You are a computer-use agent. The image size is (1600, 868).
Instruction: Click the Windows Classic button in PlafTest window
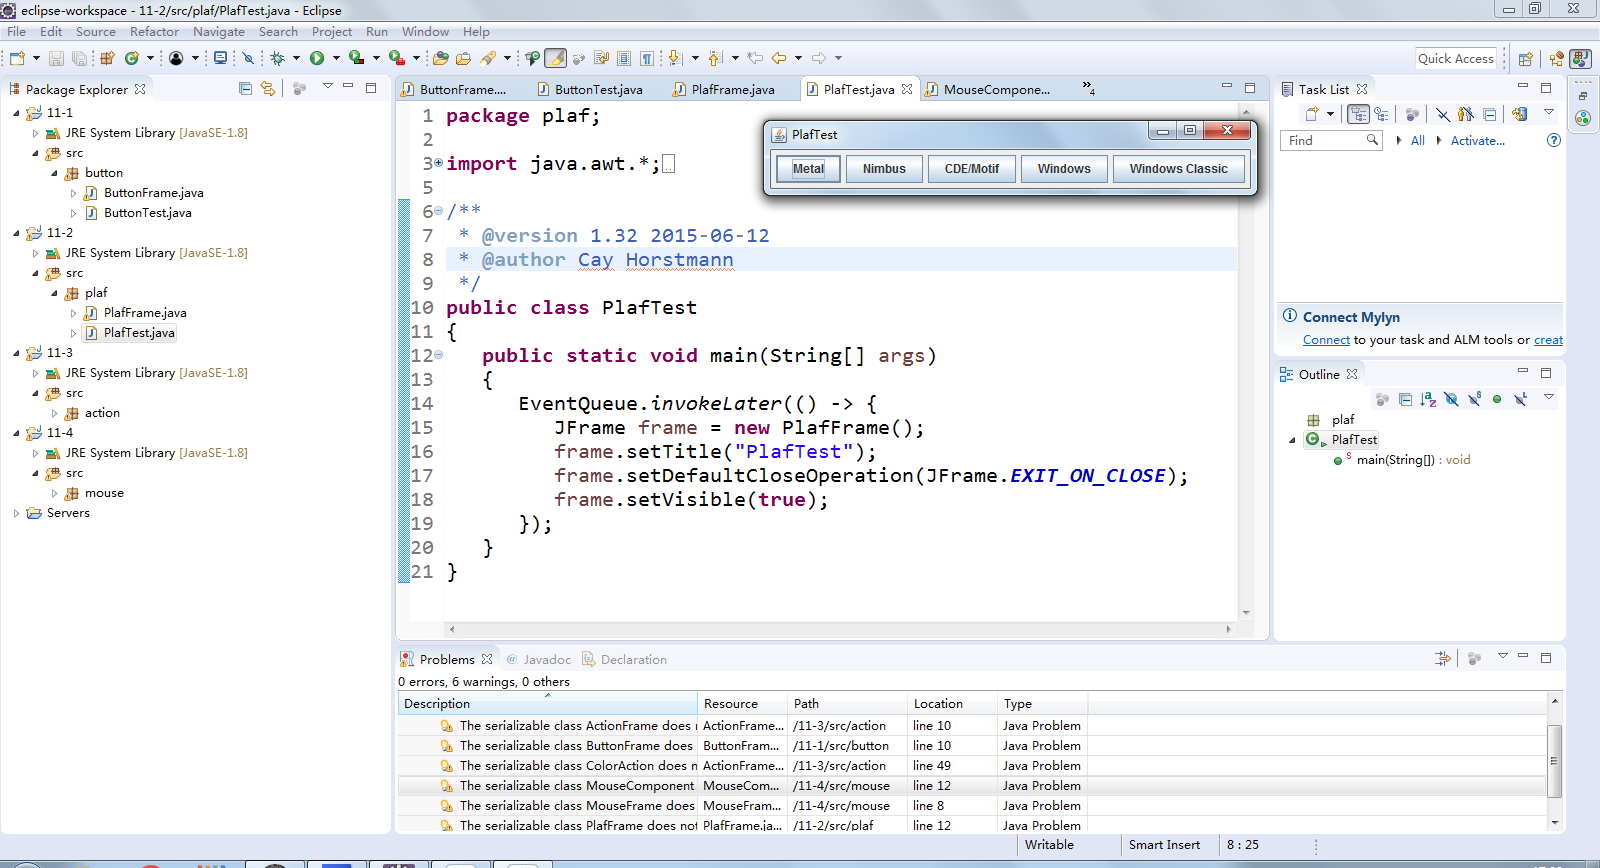[1178, 169]
